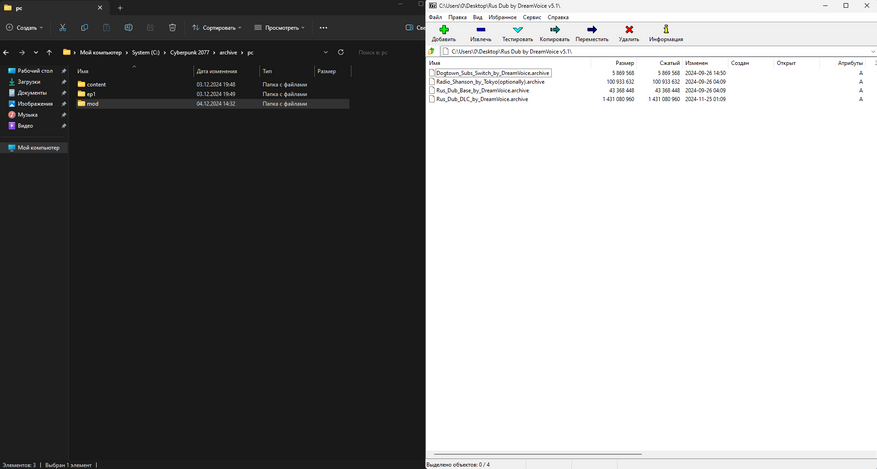
Task: Click the 7-Zip up-folder icon by address bar
Action: coord(431,51)
